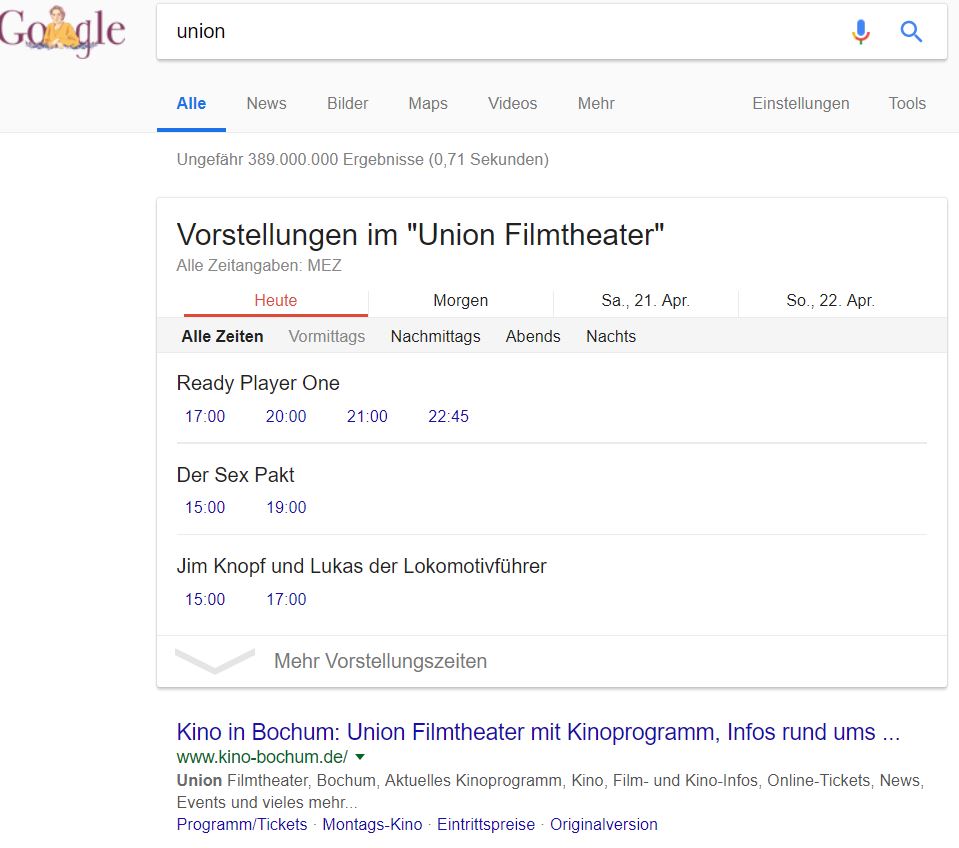Choose the 15:00 Der Sex Pakt showing
This screenshot has width=959, height=848.
point(205,507)
